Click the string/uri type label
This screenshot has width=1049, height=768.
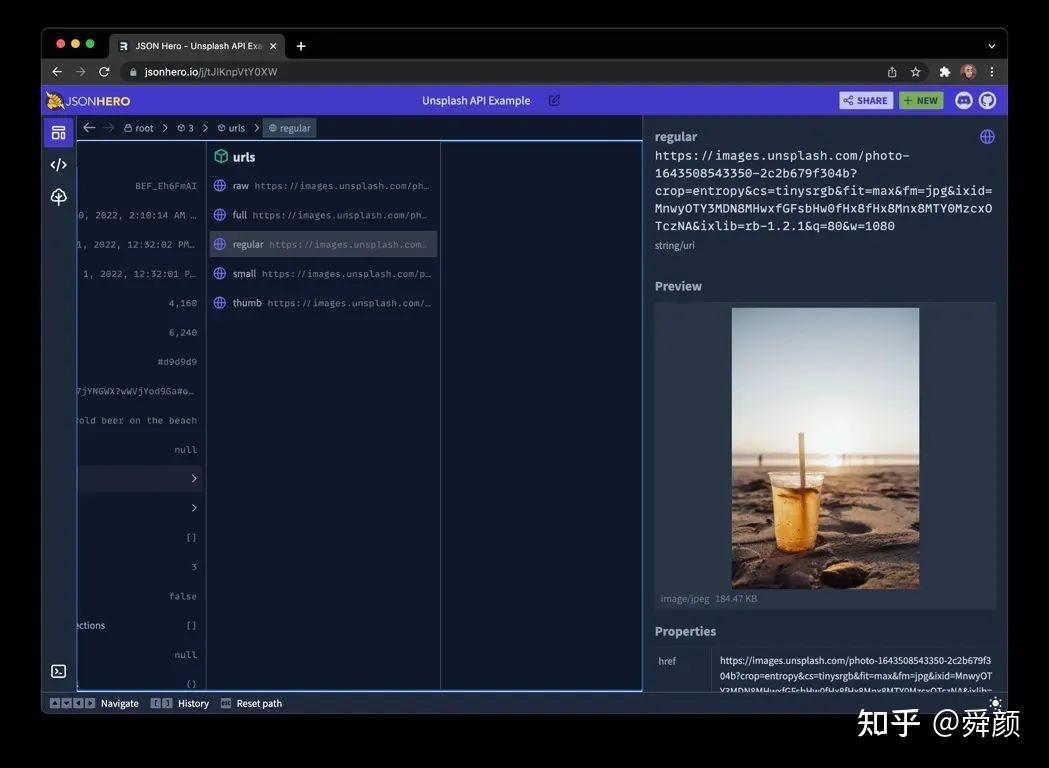[674, 246]
